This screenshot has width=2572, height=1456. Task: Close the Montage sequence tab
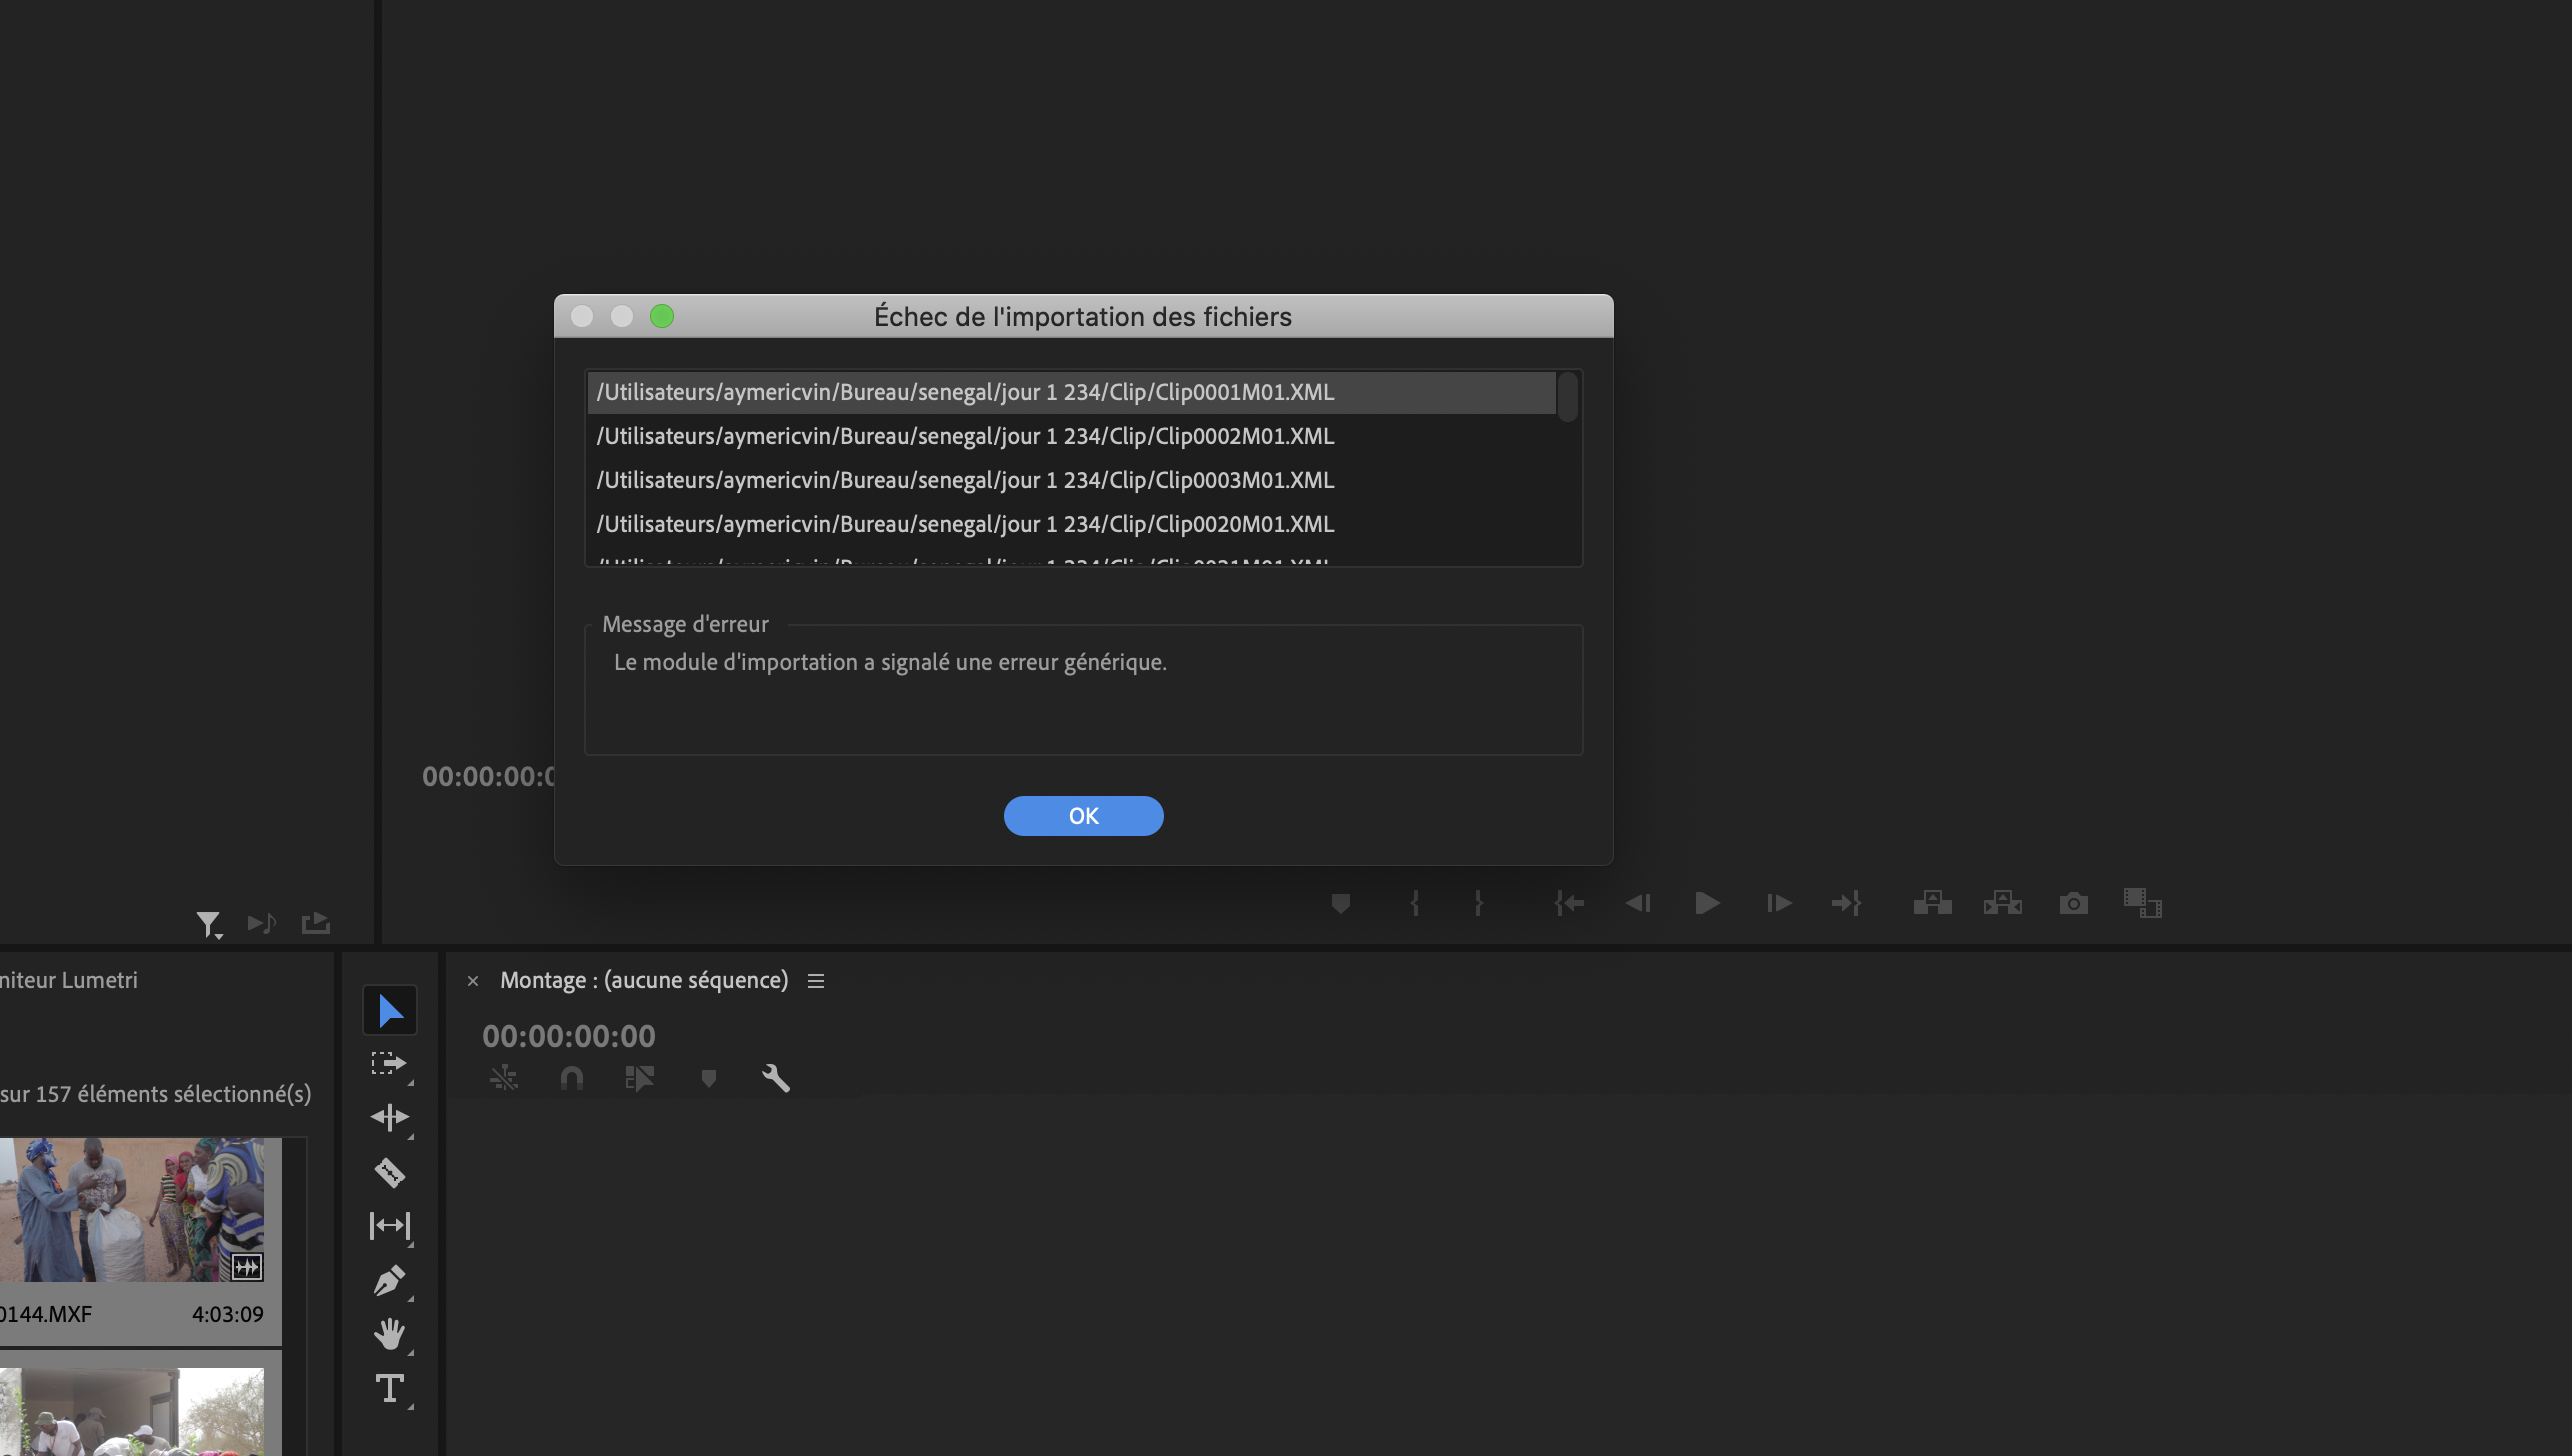473,981
